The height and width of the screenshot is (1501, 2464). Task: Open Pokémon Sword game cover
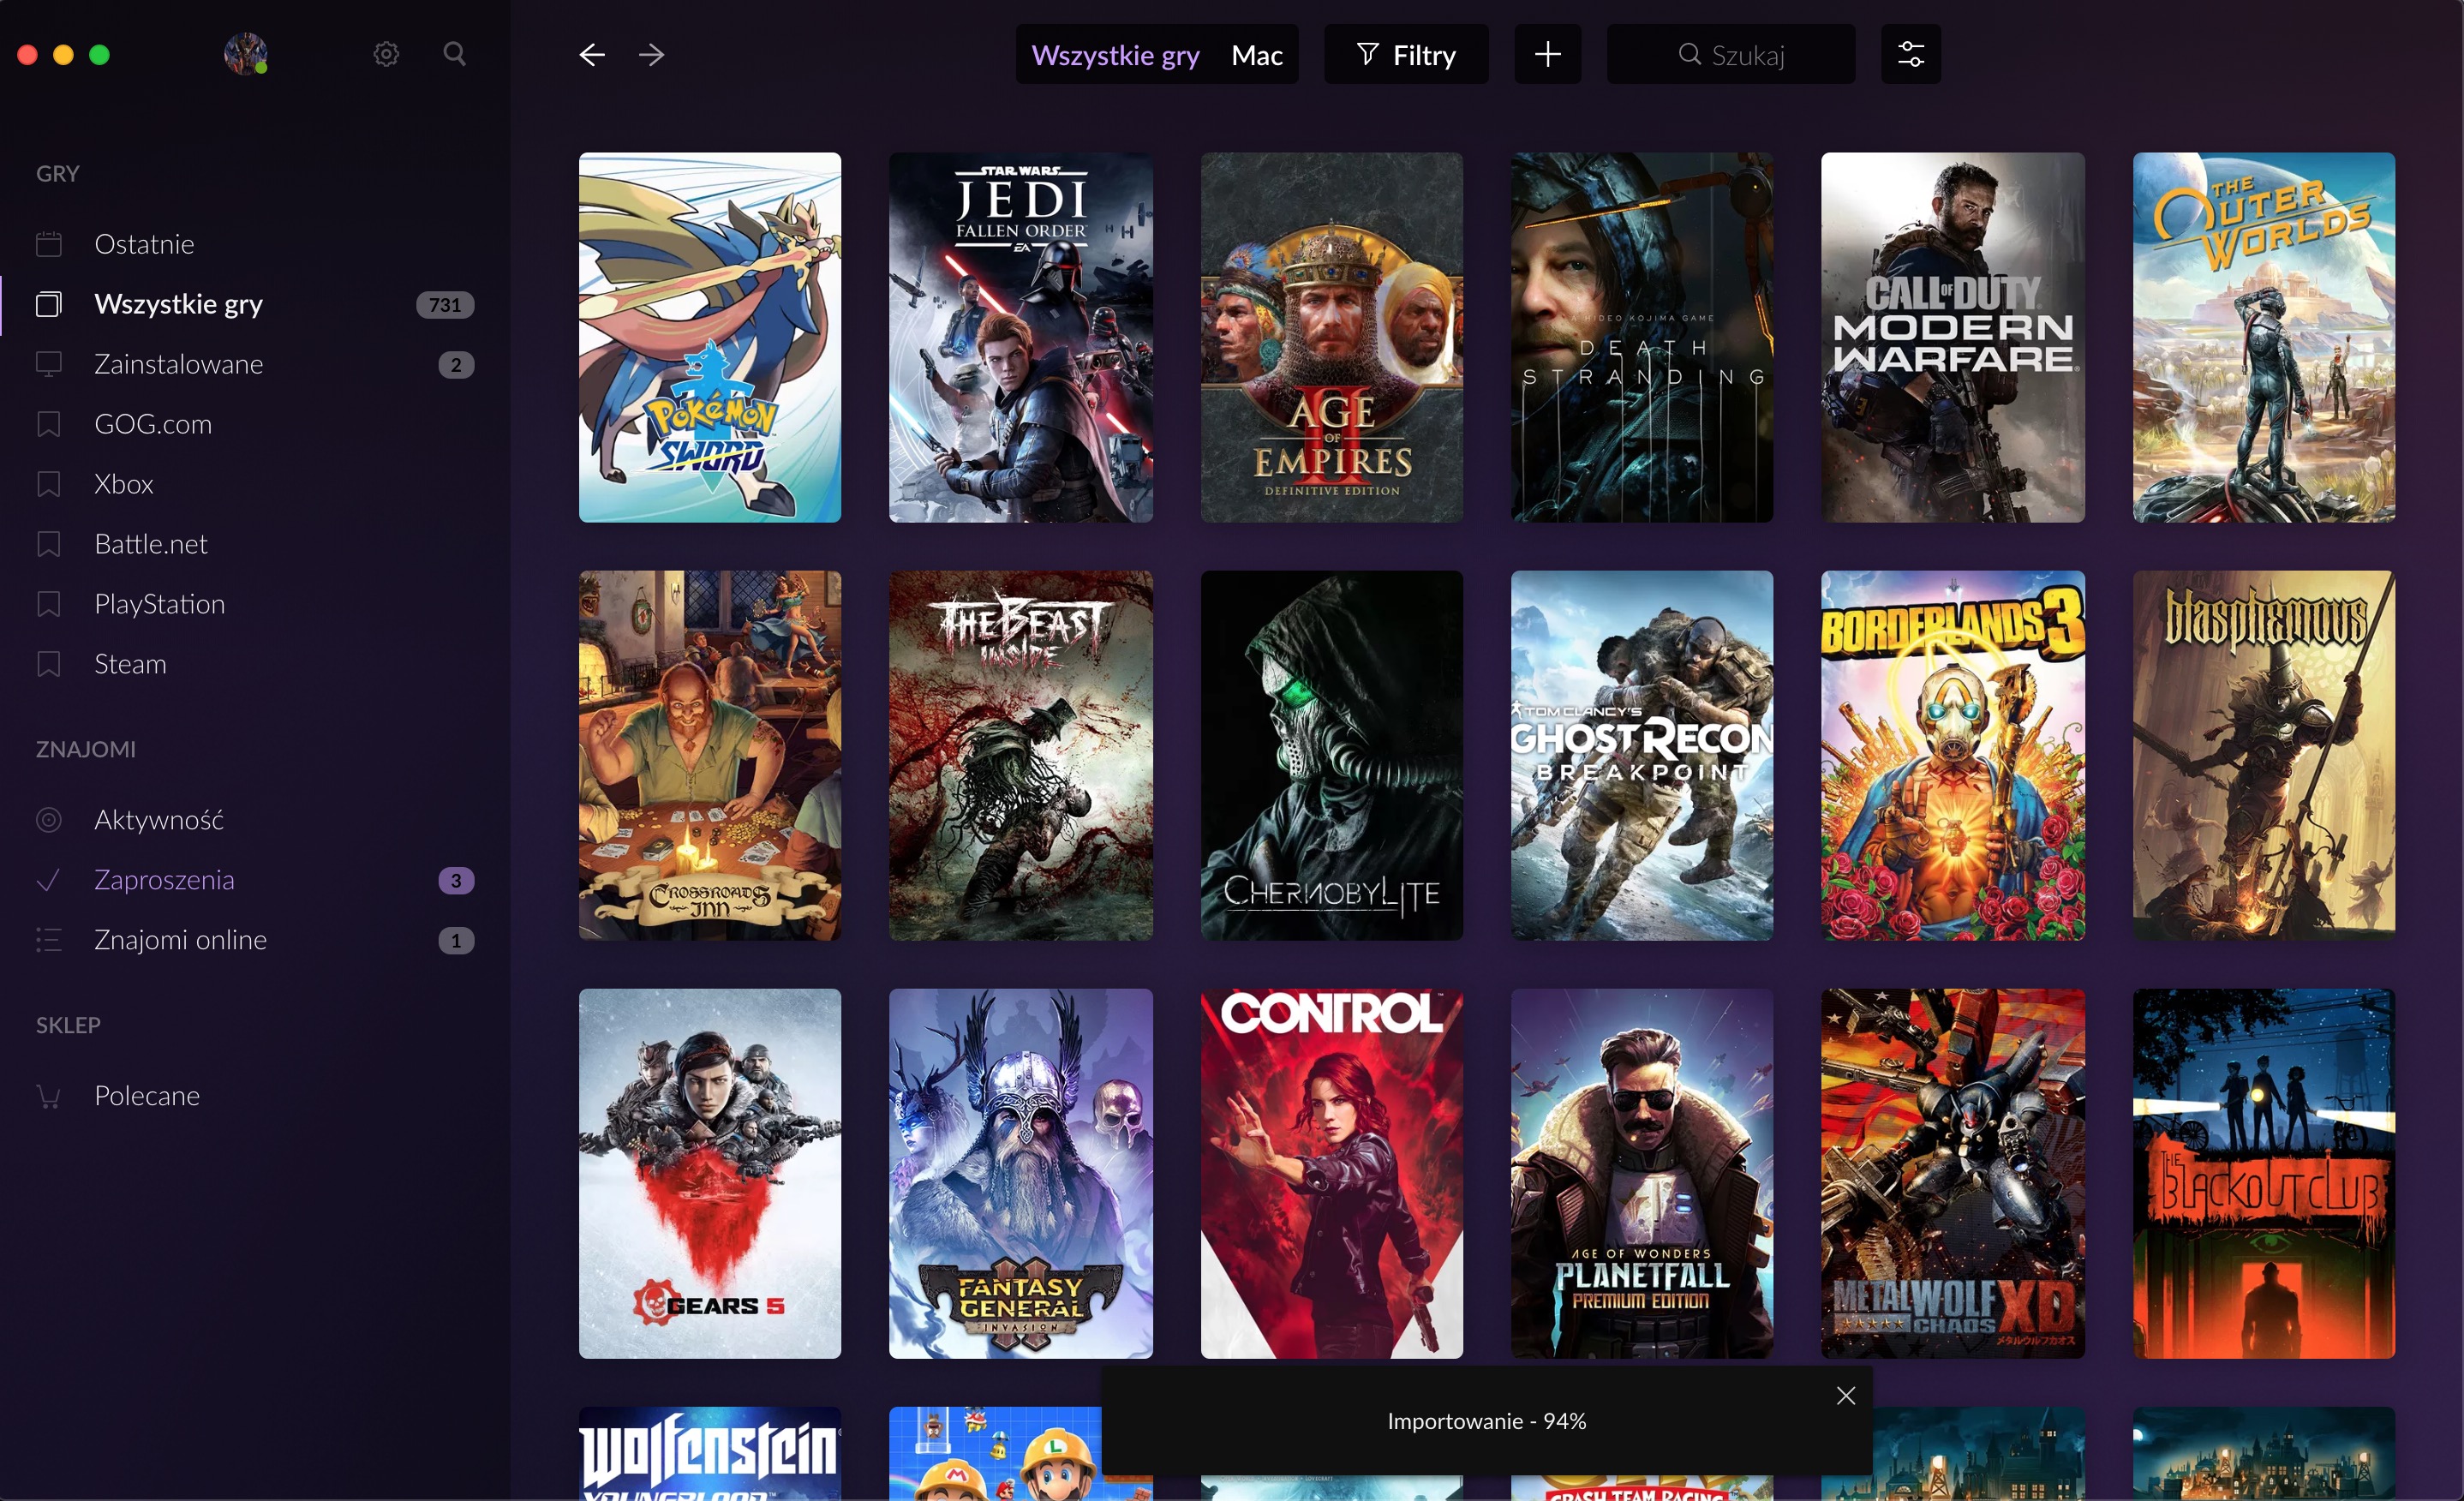pos(710,337)
